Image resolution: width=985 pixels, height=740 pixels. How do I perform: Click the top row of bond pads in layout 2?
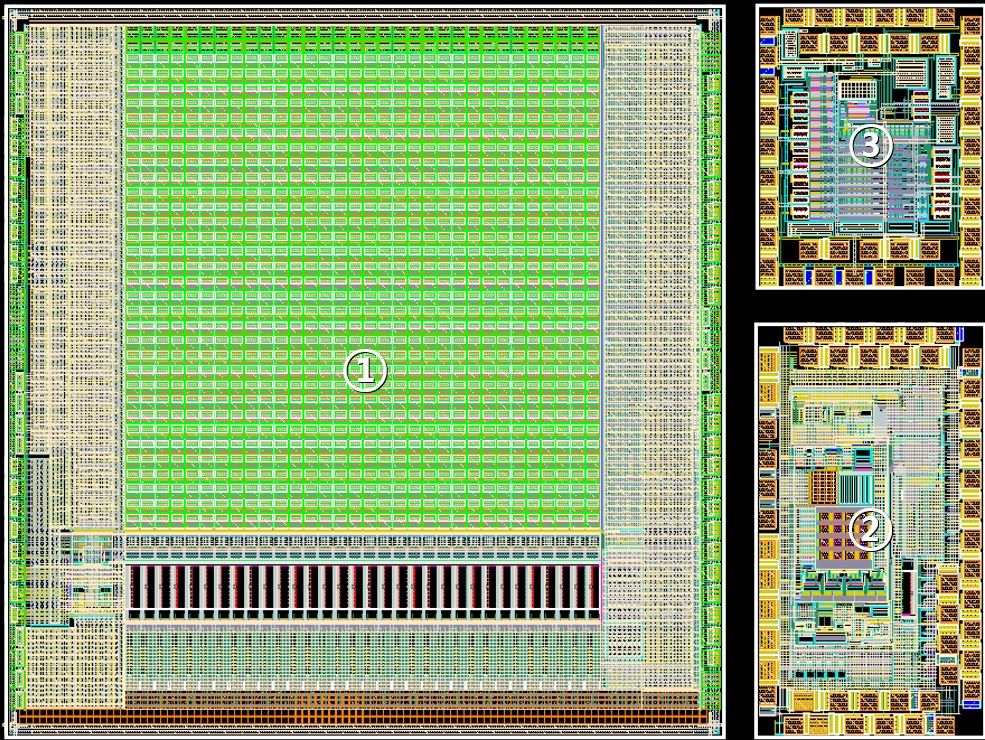tap(870, 356)
